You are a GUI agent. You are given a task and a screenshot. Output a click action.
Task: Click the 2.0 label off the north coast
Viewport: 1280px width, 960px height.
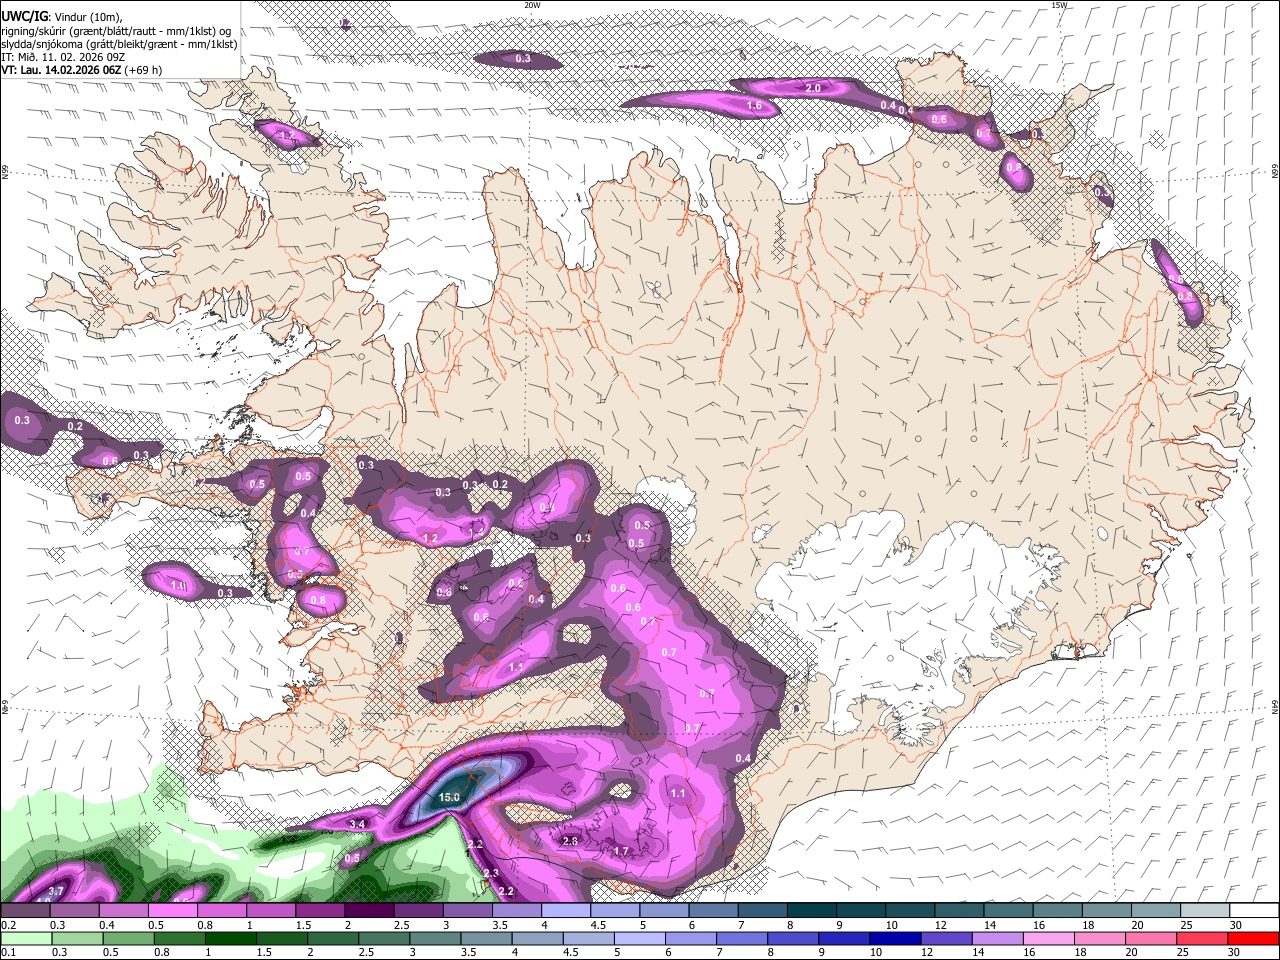pos(813,89)
